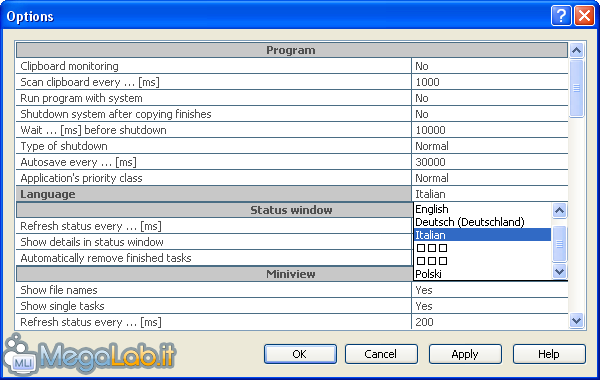Apply the option changes
The height and width of the screenshot is (380, 600).
(465, 354)
